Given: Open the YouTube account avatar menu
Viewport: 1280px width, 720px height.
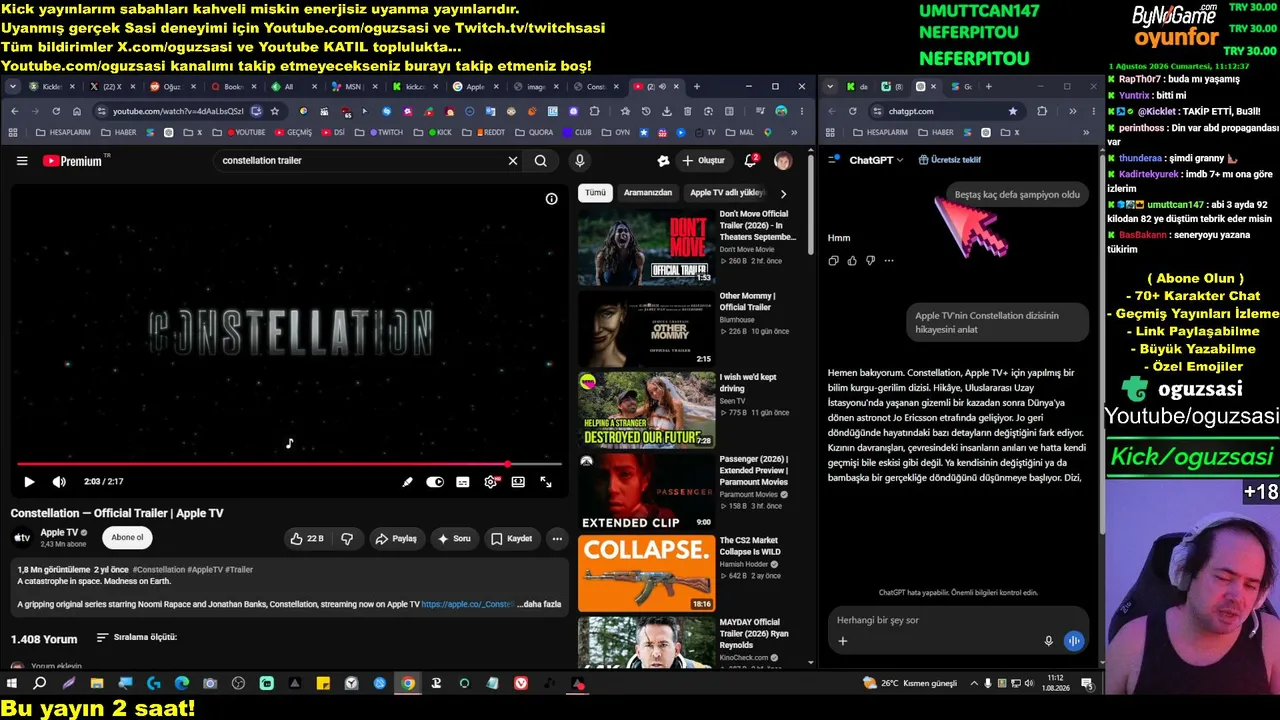Looking at the screenshot, I should tap(783, 161).
